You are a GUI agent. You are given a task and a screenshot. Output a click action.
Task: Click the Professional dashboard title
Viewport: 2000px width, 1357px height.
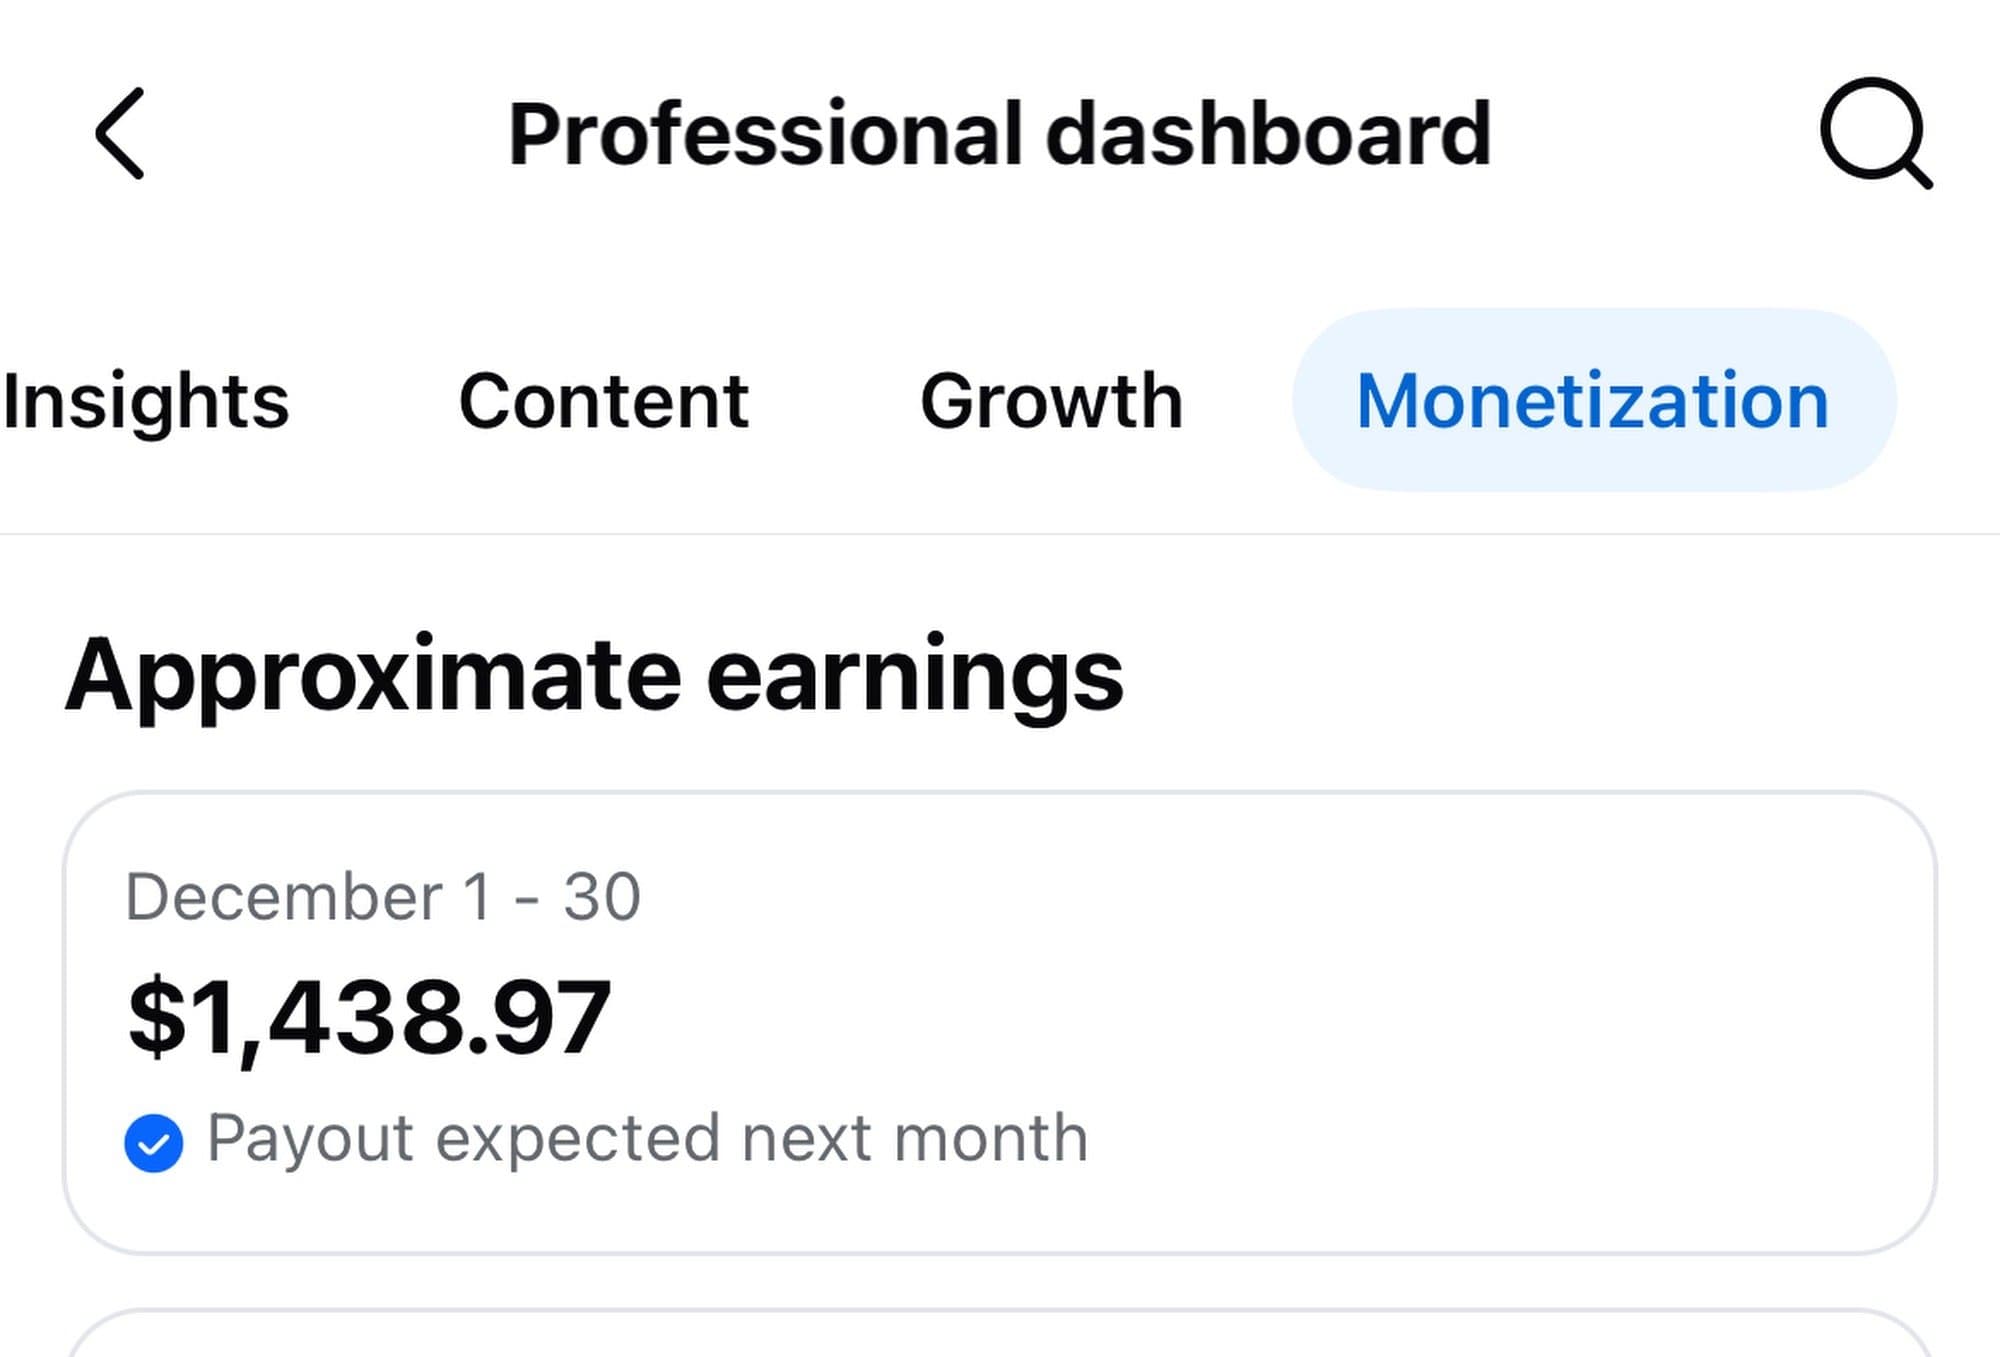coord(999,134)
